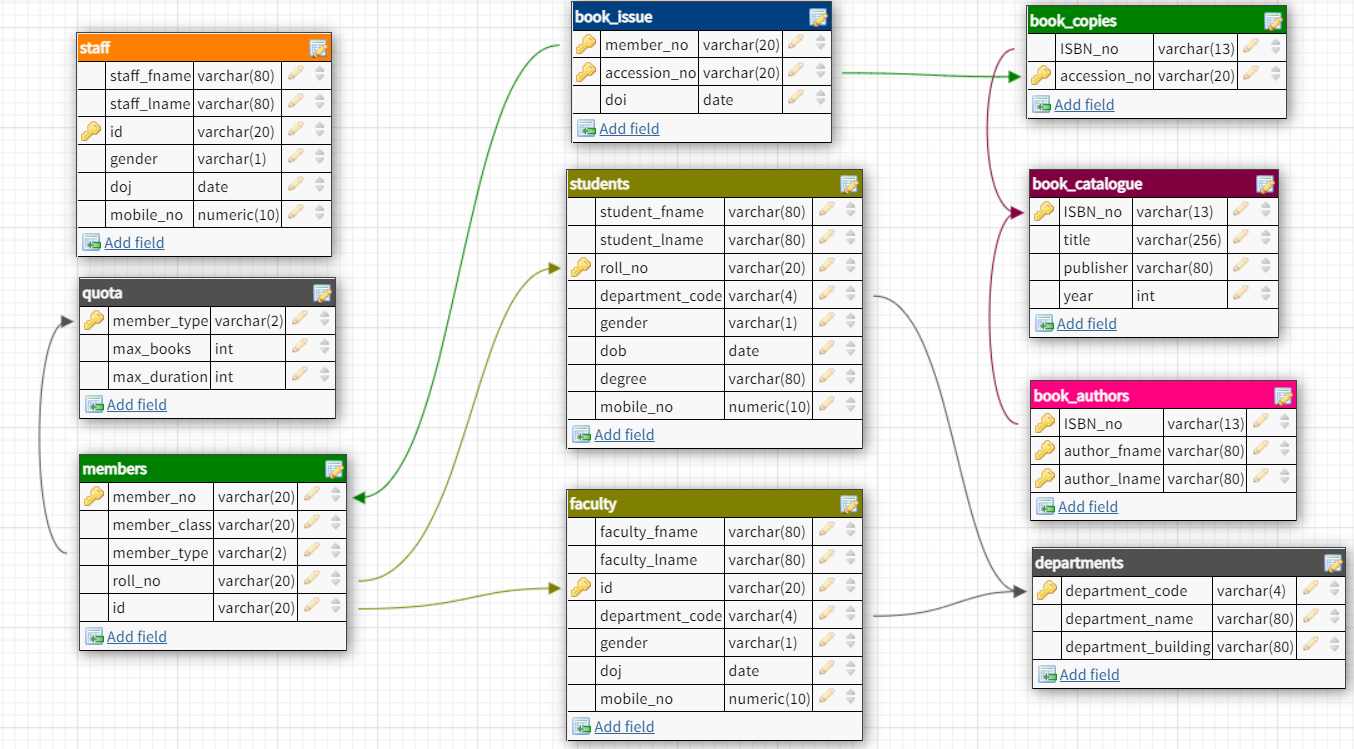Click the key icon next to department_code in departments
The width and height of the screenshot is (1354, 749).
1047,590
